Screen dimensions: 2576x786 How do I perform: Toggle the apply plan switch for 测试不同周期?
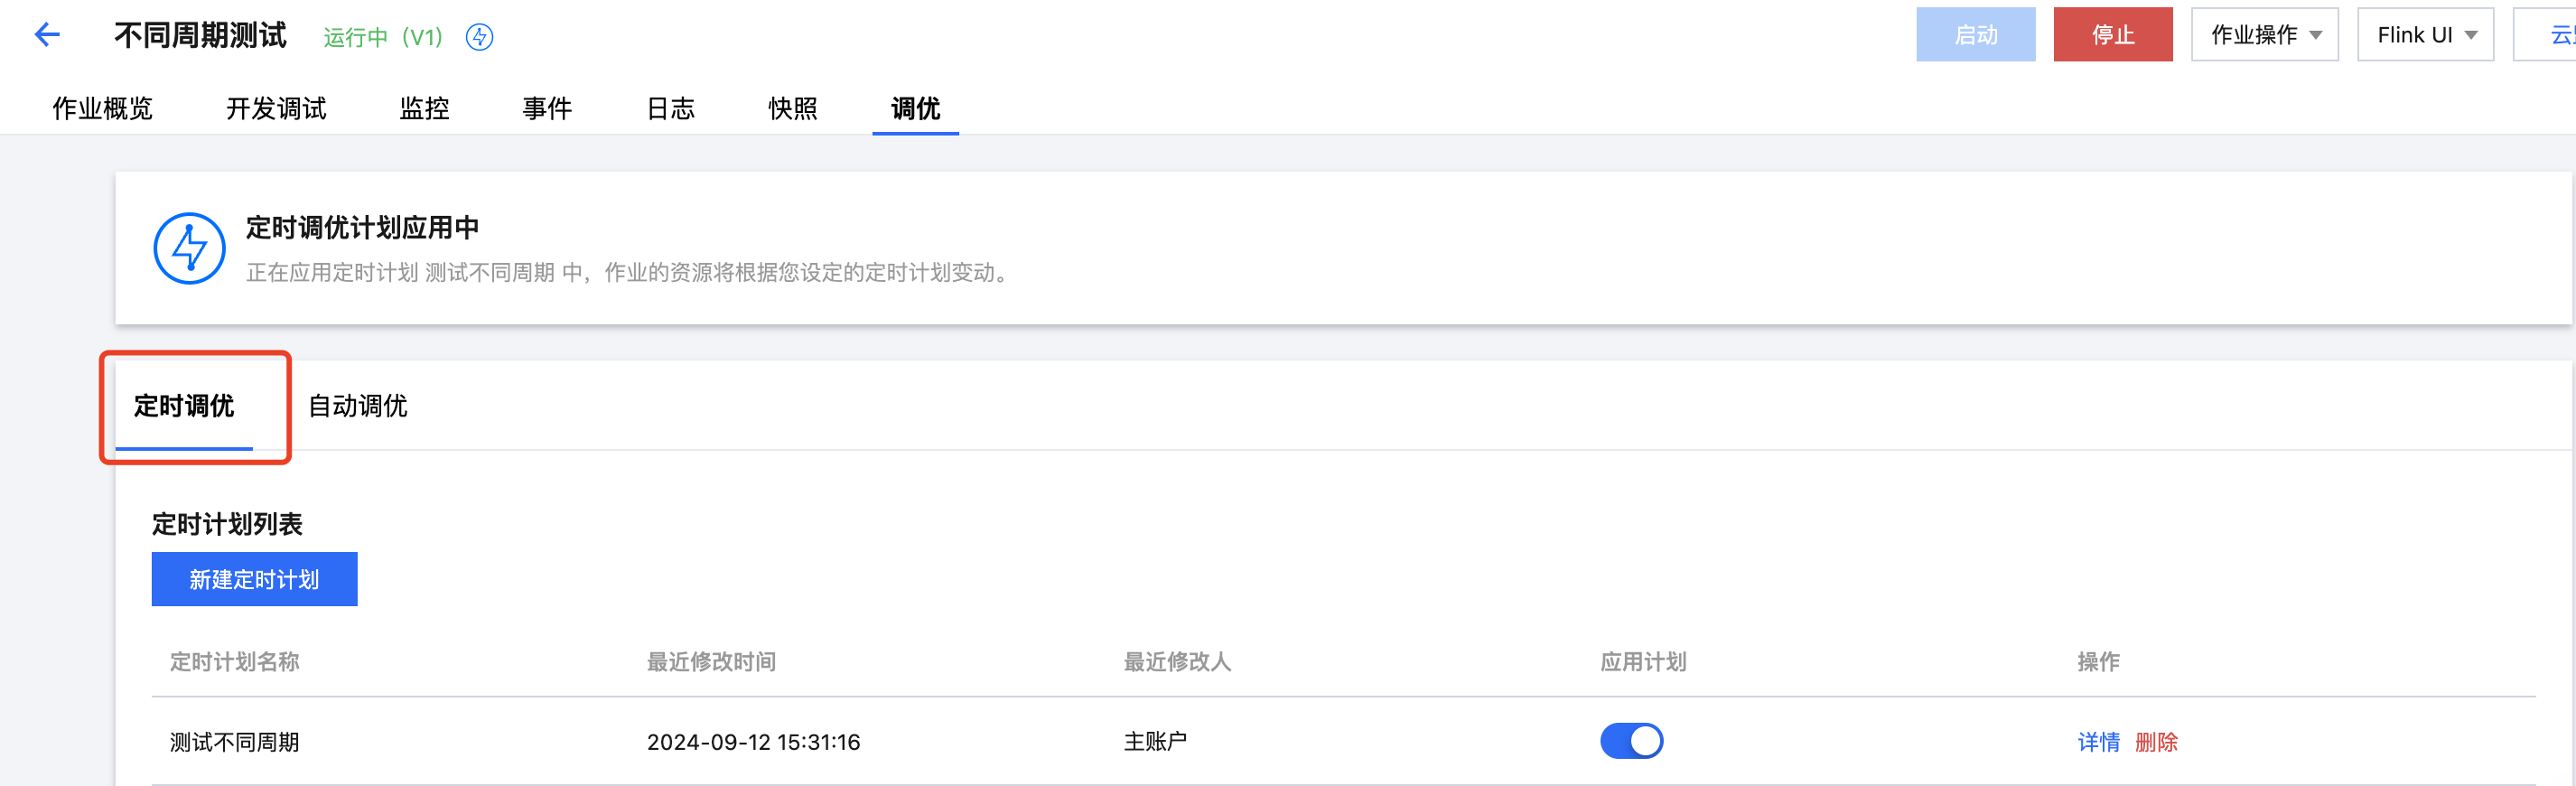(x=1631, y=741)
